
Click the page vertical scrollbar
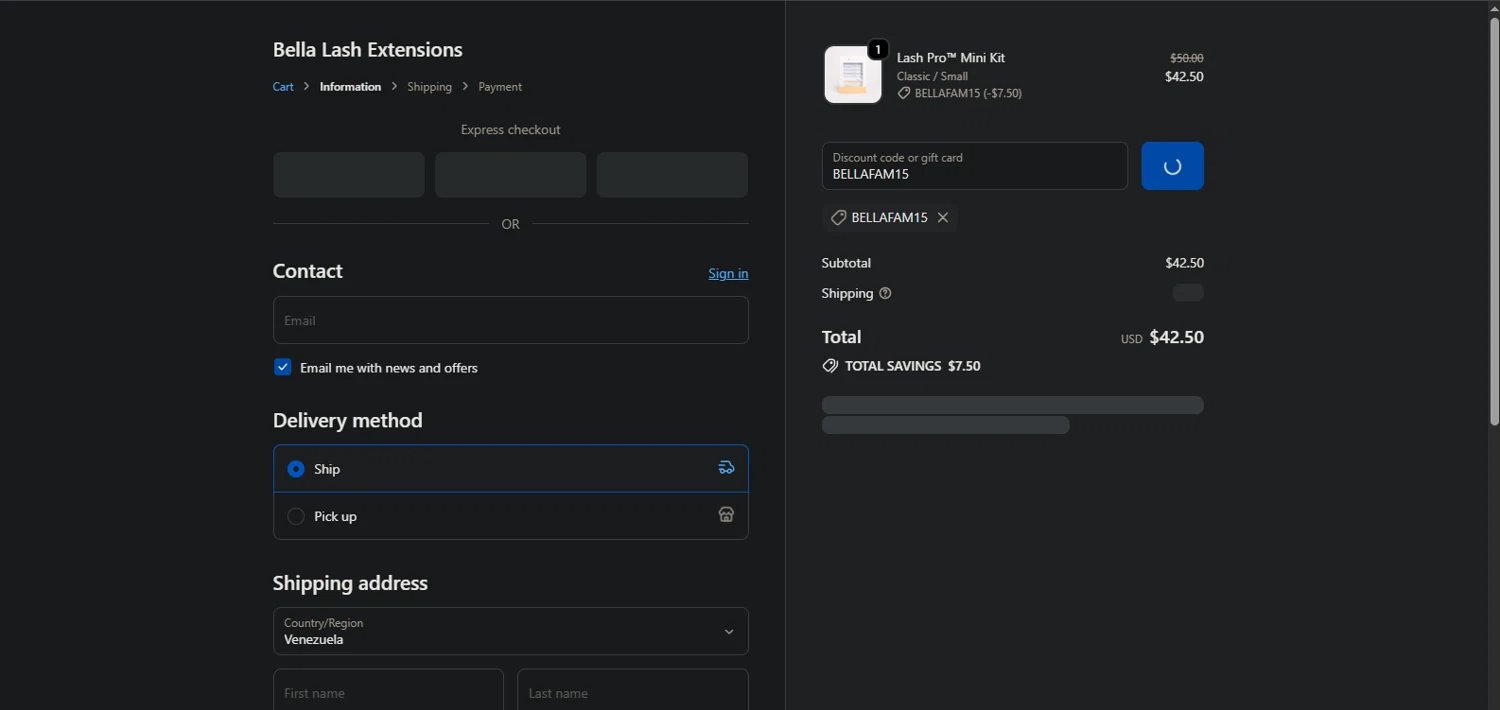point(1494,220)
